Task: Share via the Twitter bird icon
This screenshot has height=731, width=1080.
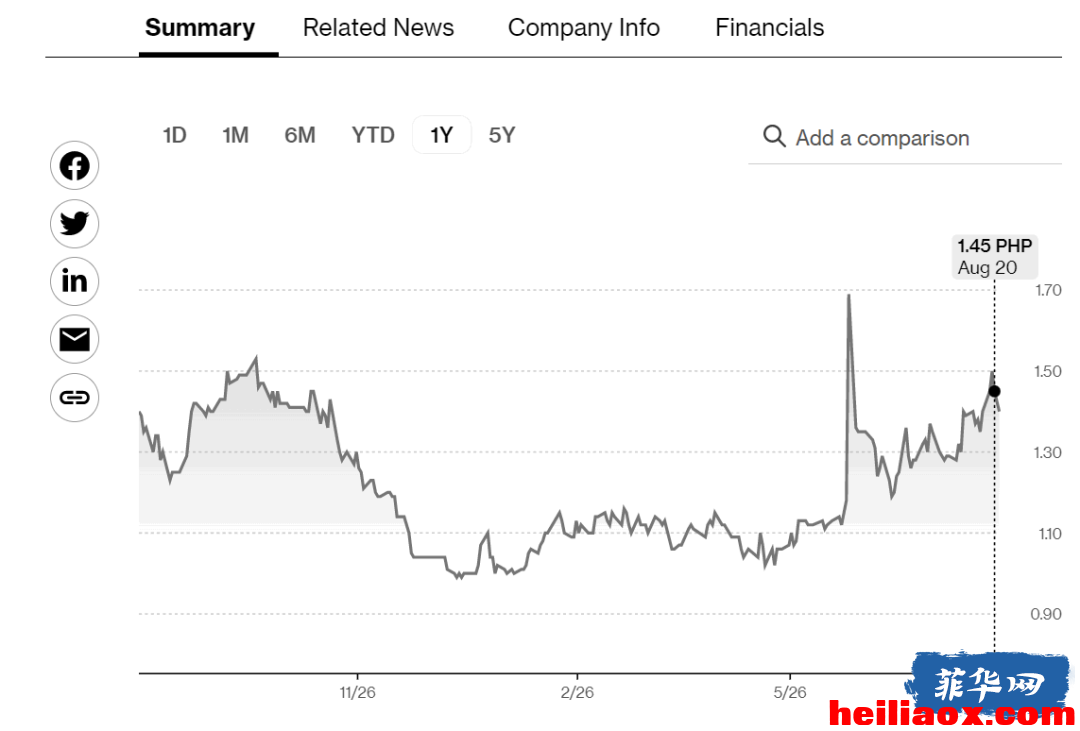Action: click(74, 224)
